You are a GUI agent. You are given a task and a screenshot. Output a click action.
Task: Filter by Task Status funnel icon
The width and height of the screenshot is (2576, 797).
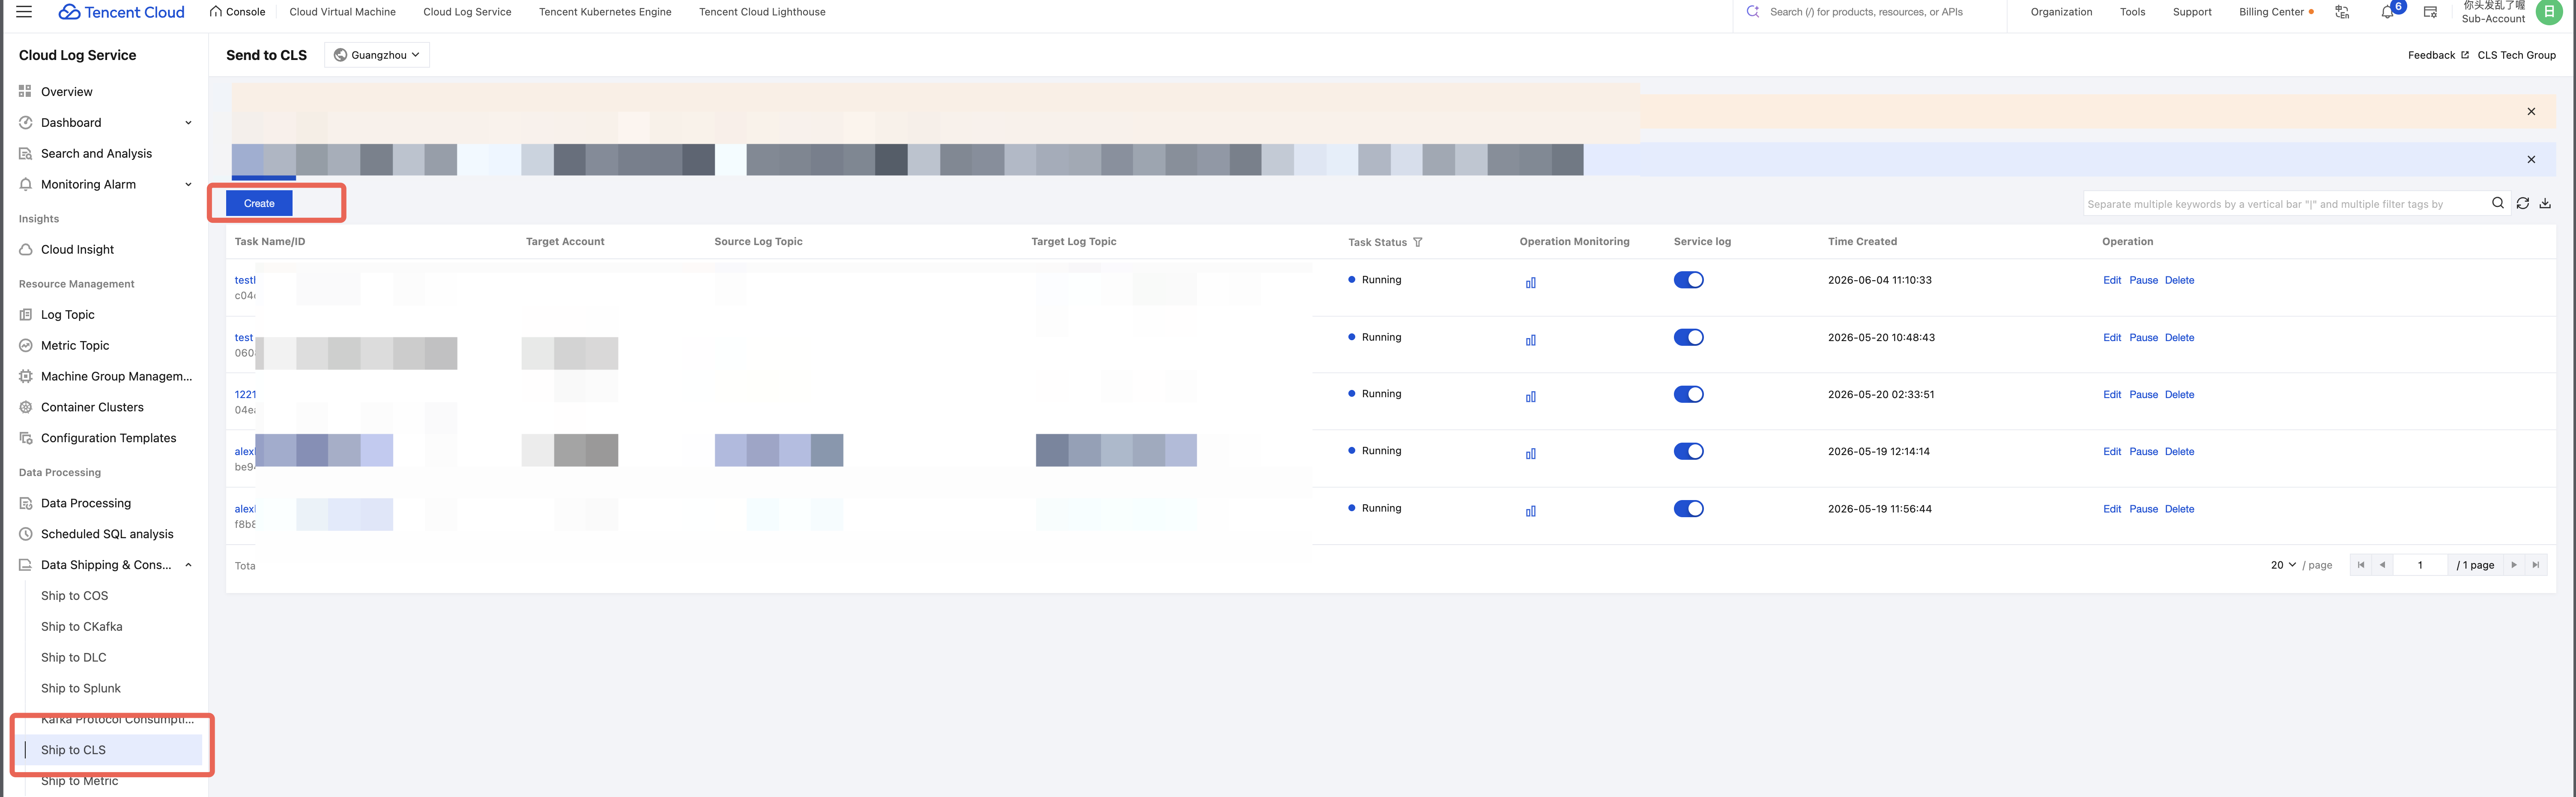(1417, 242)
